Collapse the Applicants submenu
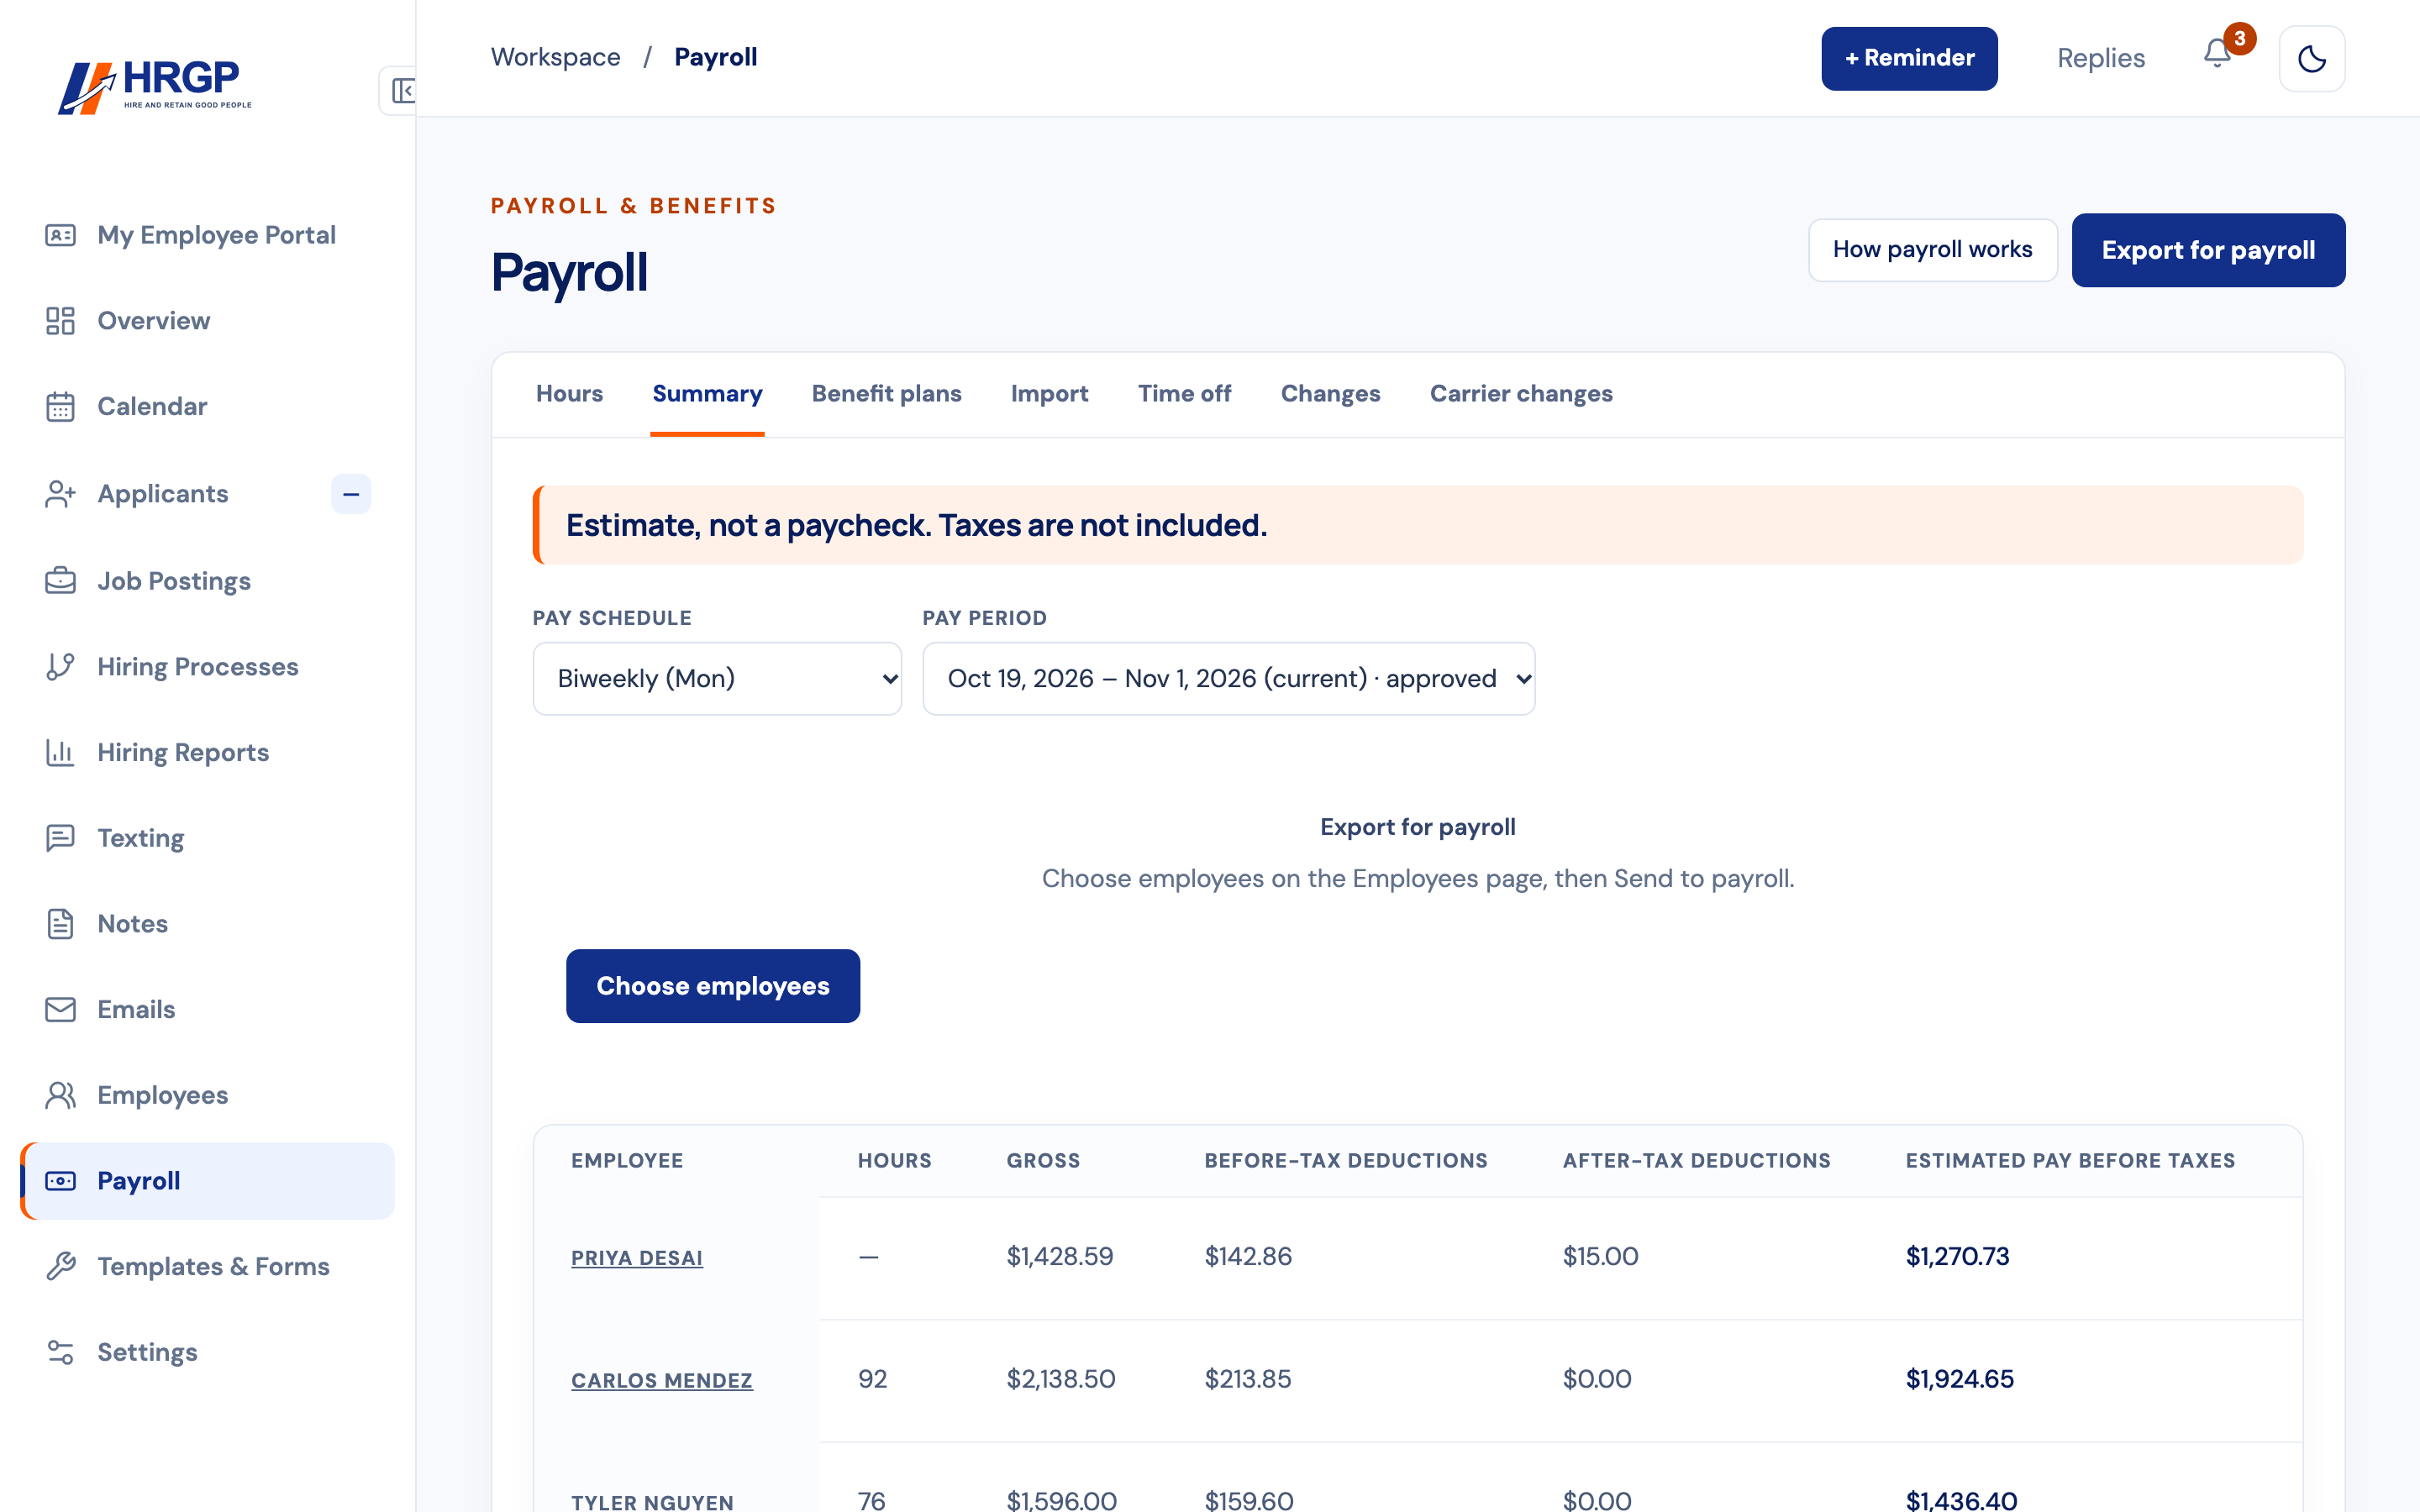This screenshot has width=2420, height=1512. pyautogui.click(x=351, y=494)
